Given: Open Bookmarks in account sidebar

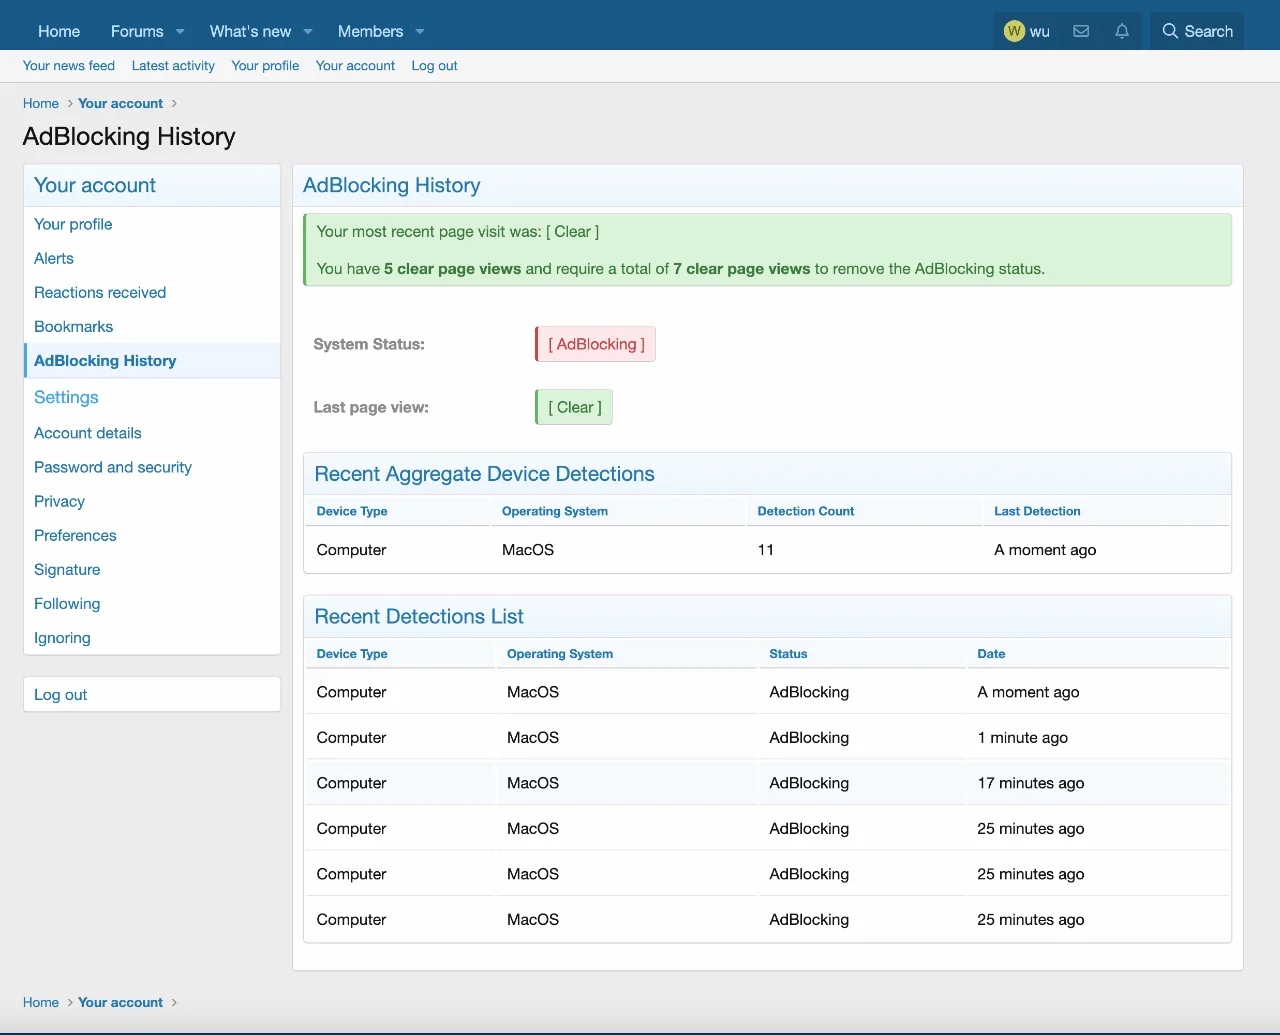Looking at the screenshot, I should 74,327.
